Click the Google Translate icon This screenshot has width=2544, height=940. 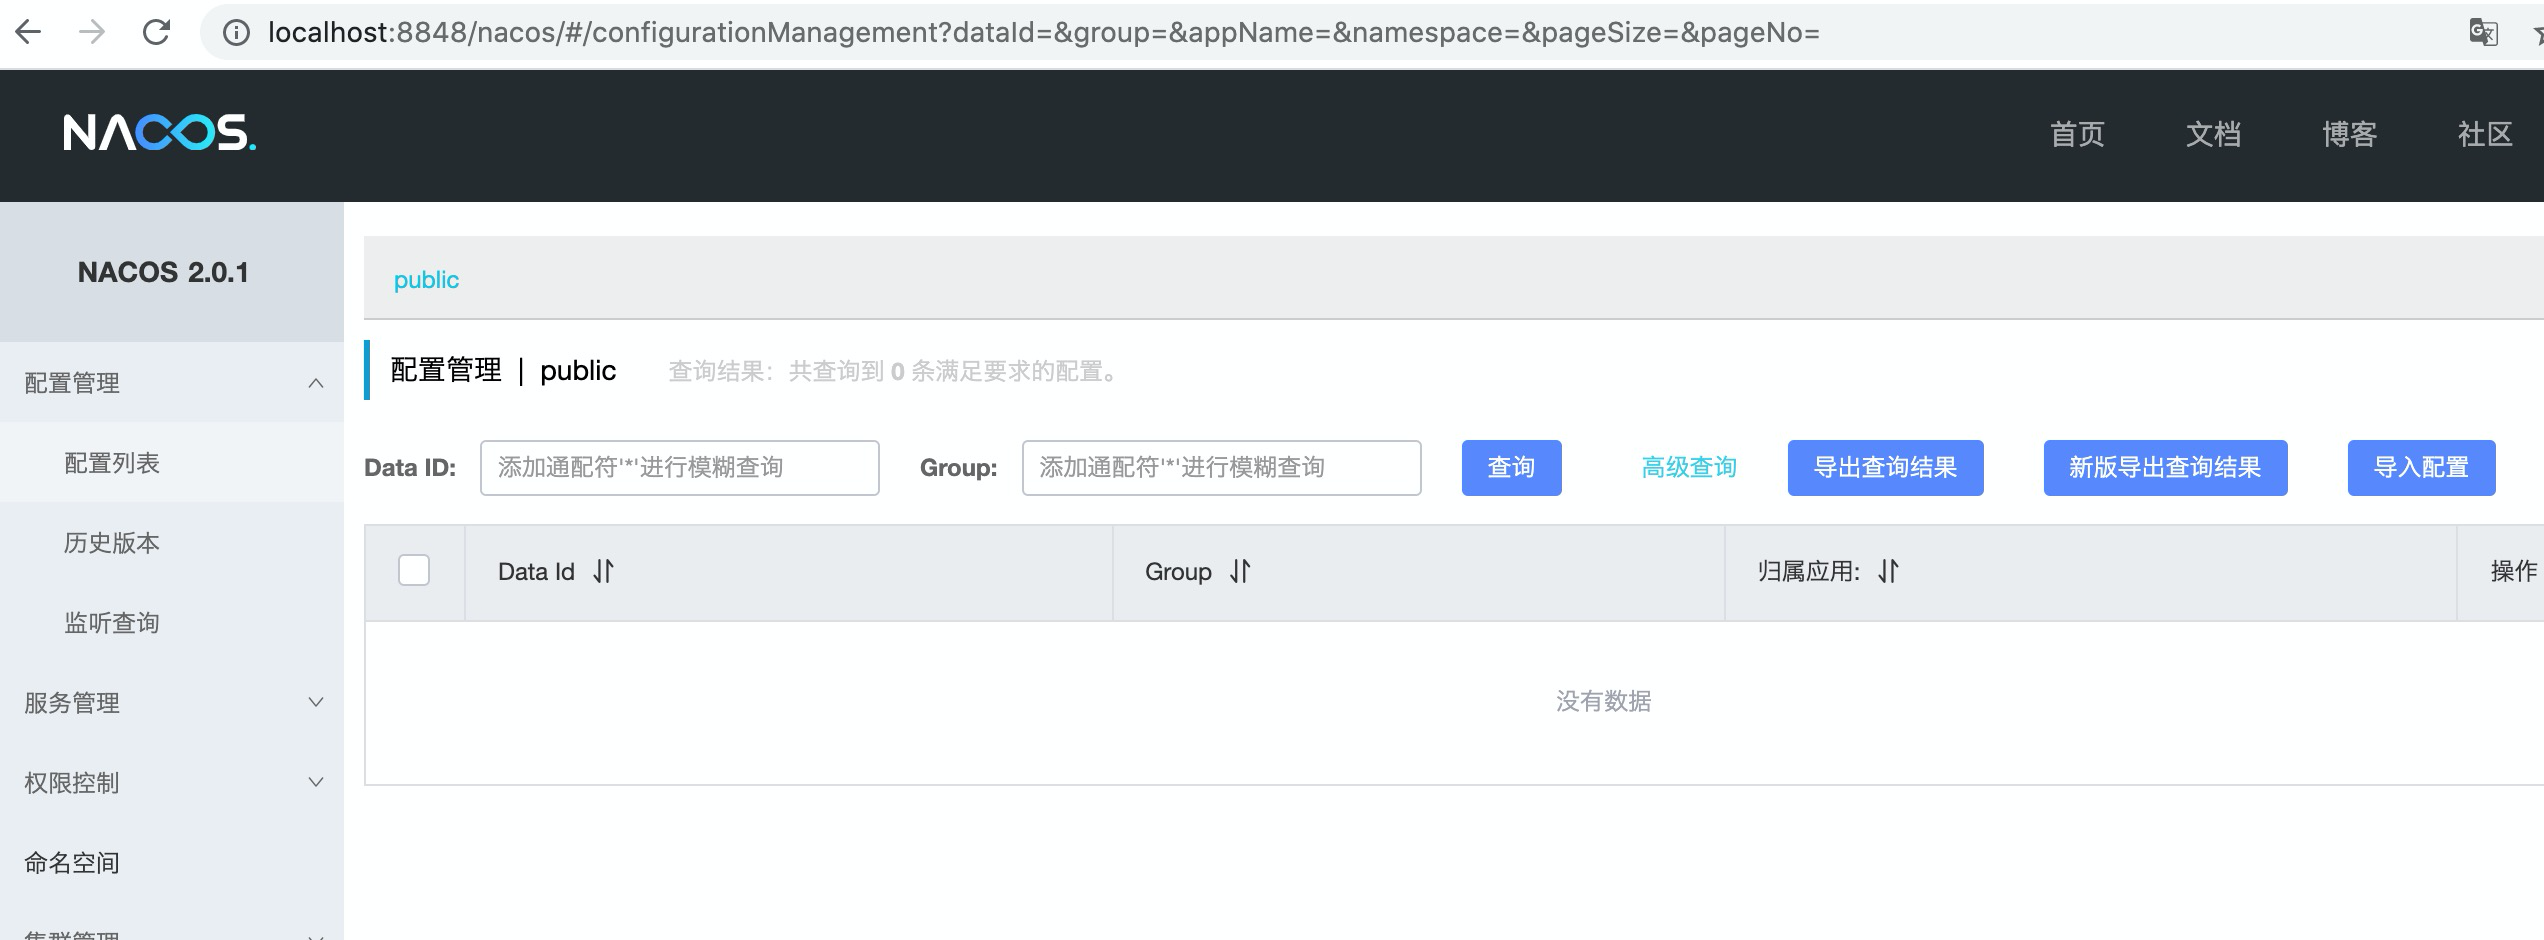click(2482, 33)
